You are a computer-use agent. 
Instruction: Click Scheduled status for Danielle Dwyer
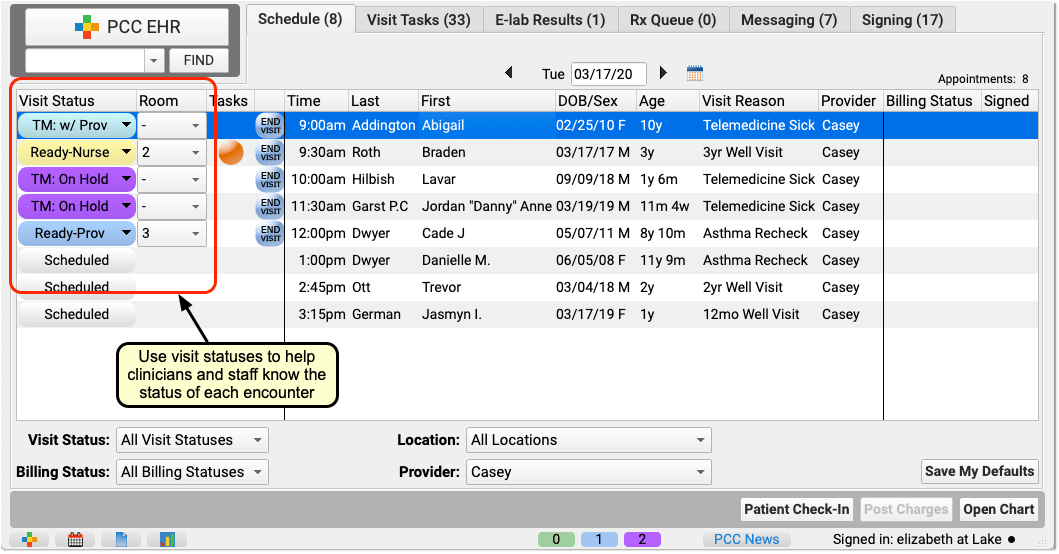point(76,261)
